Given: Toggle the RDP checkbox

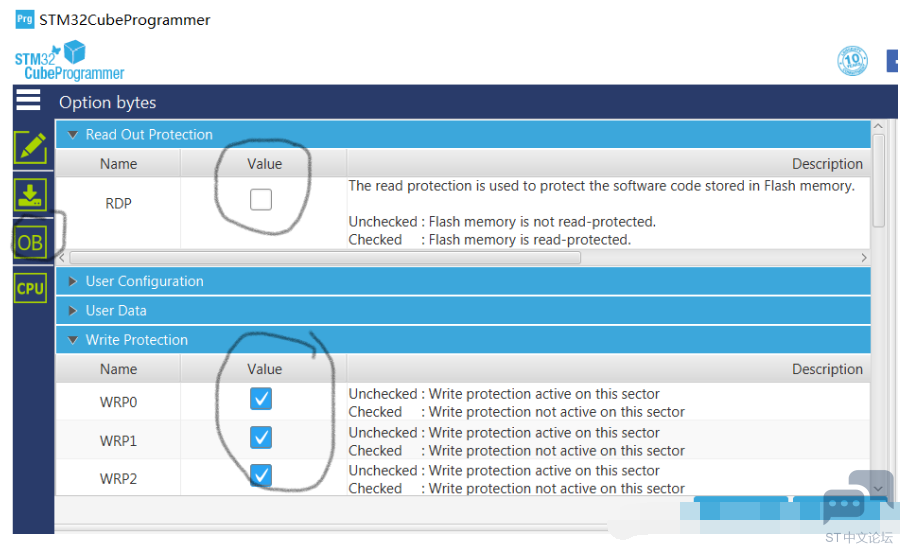Looking at the screenshot, I should click(261, 200).
